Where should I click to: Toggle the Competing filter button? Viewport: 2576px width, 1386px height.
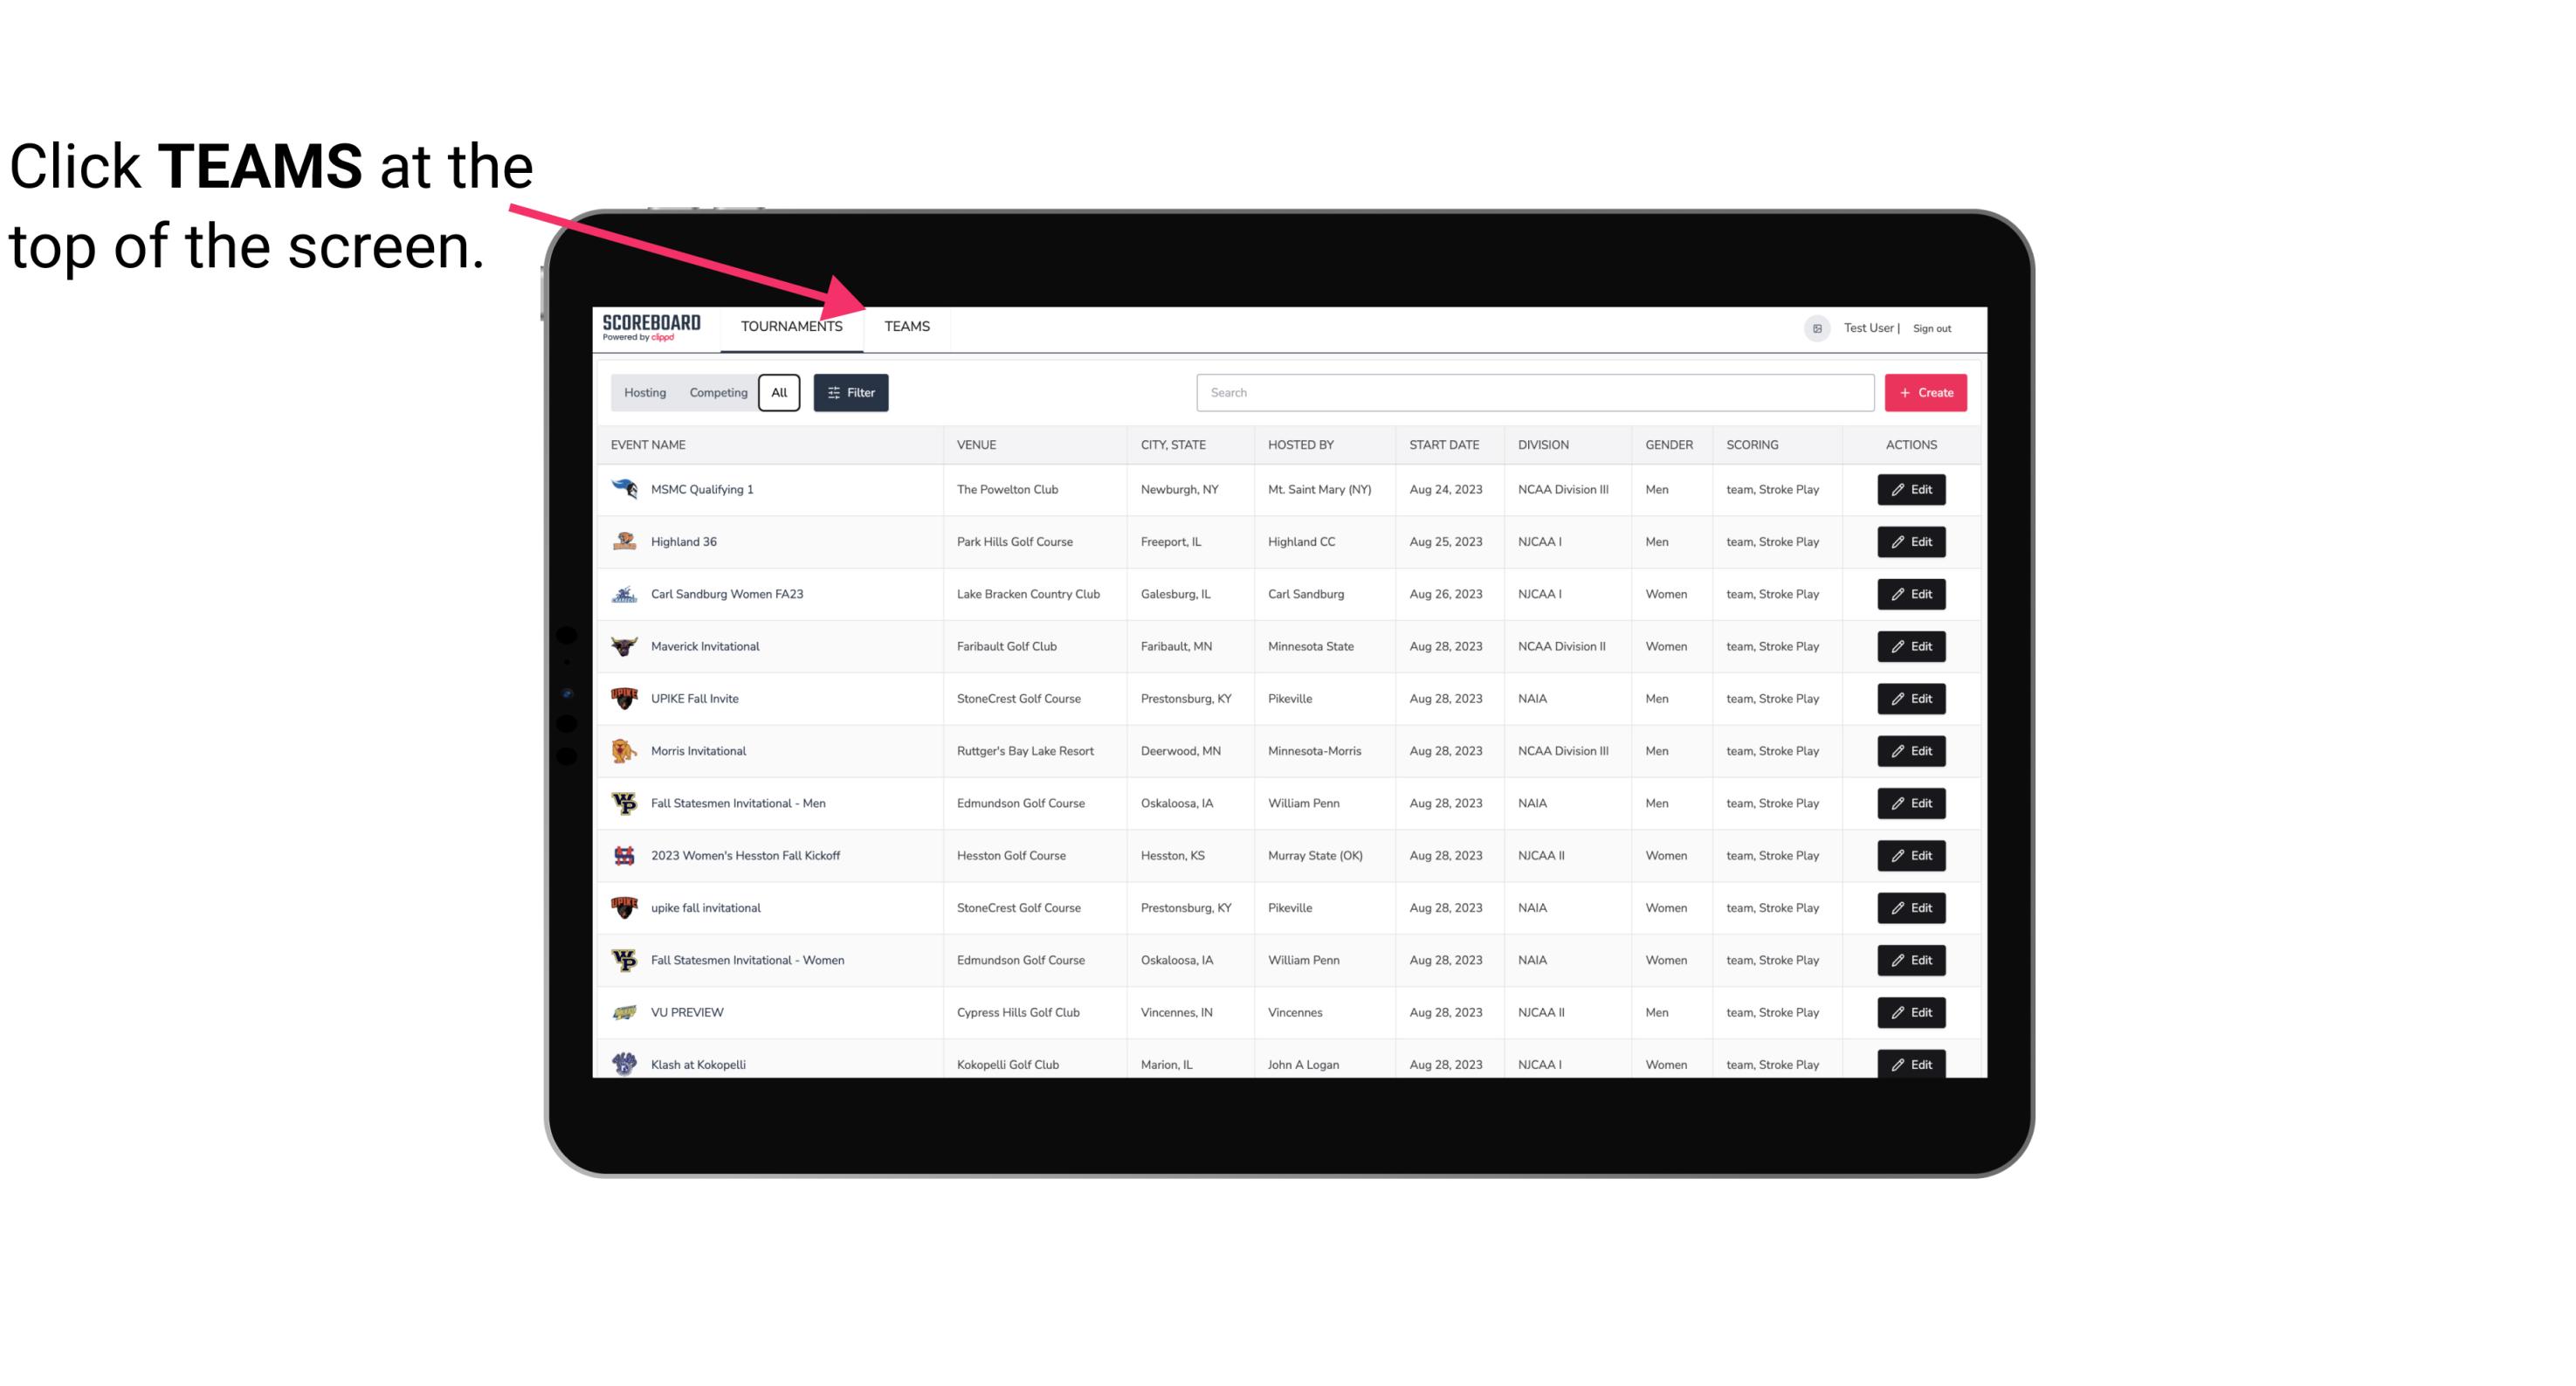[717, 393]
